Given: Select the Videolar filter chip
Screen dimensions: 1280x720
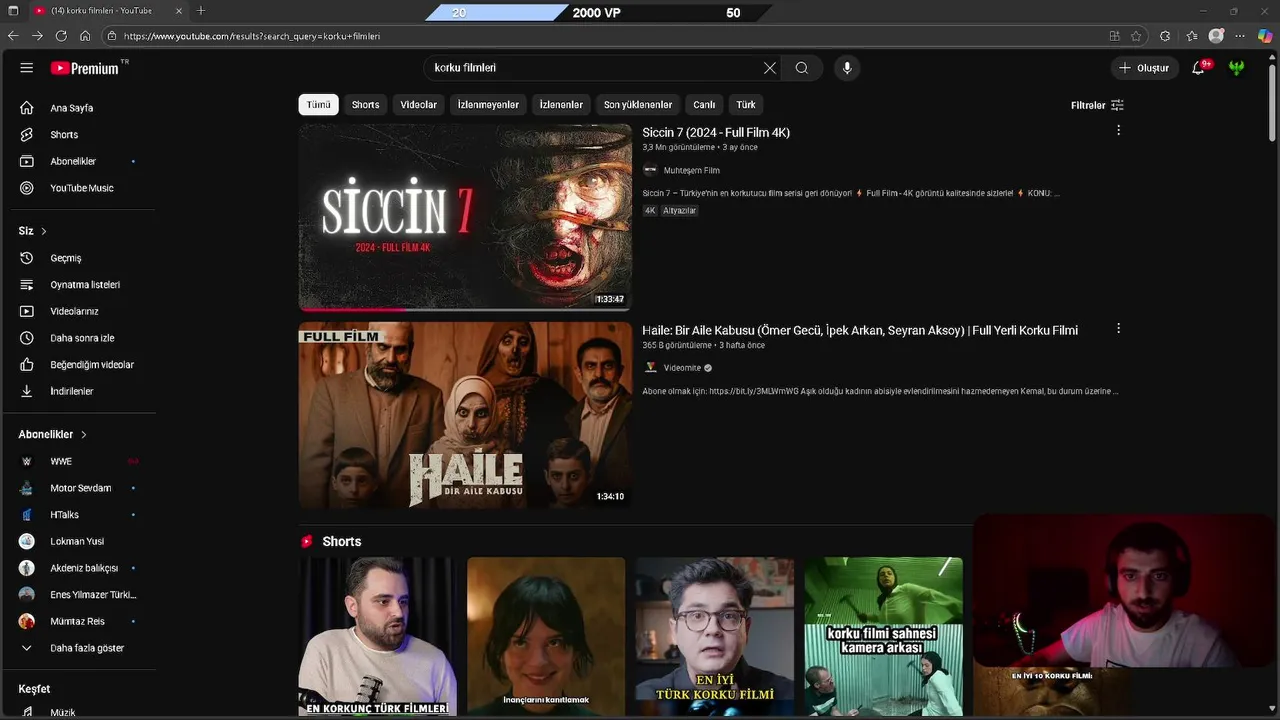Looking at the screenshot, I should click(418, 105).
